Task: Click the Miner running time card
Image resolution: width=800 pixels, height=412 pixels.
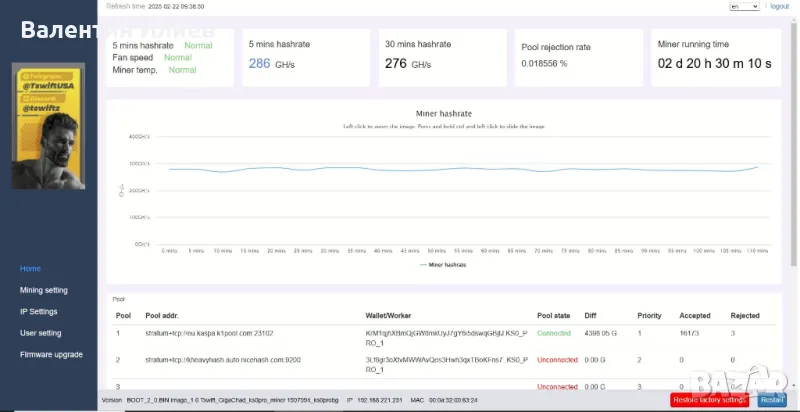Action: click(713, 57)
